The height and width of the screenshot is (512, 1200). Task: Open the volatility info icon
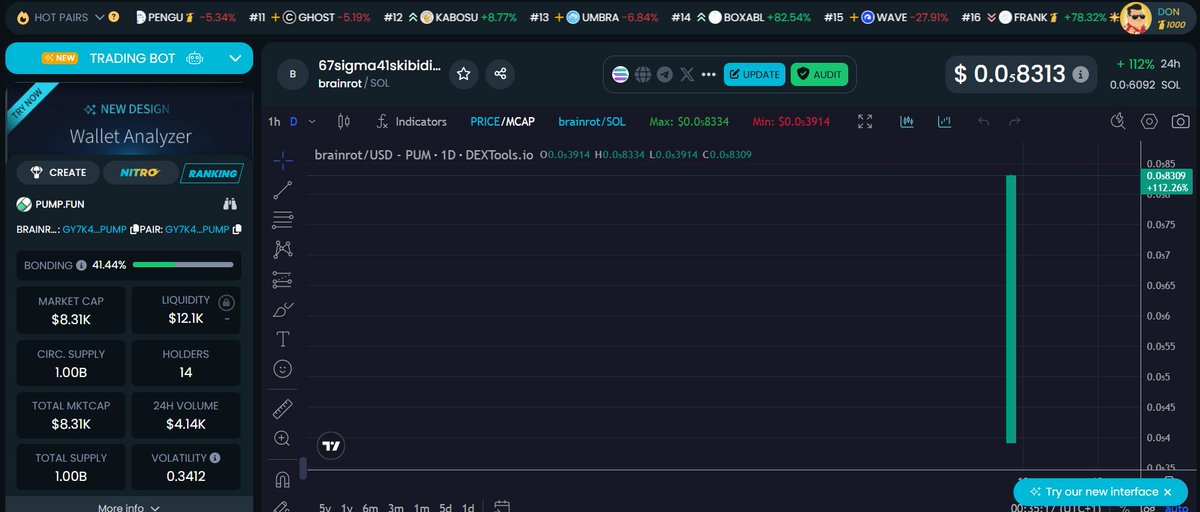point(215,457)
